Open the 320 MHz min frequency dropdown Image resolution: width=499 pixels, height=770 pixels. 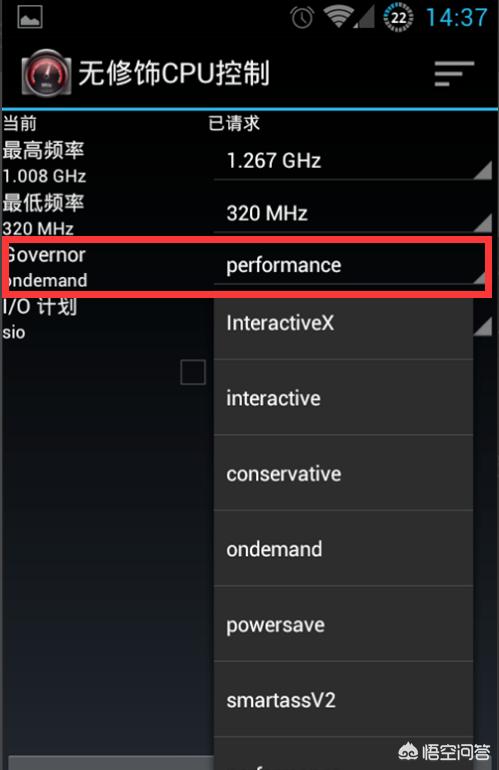[353, 214]
